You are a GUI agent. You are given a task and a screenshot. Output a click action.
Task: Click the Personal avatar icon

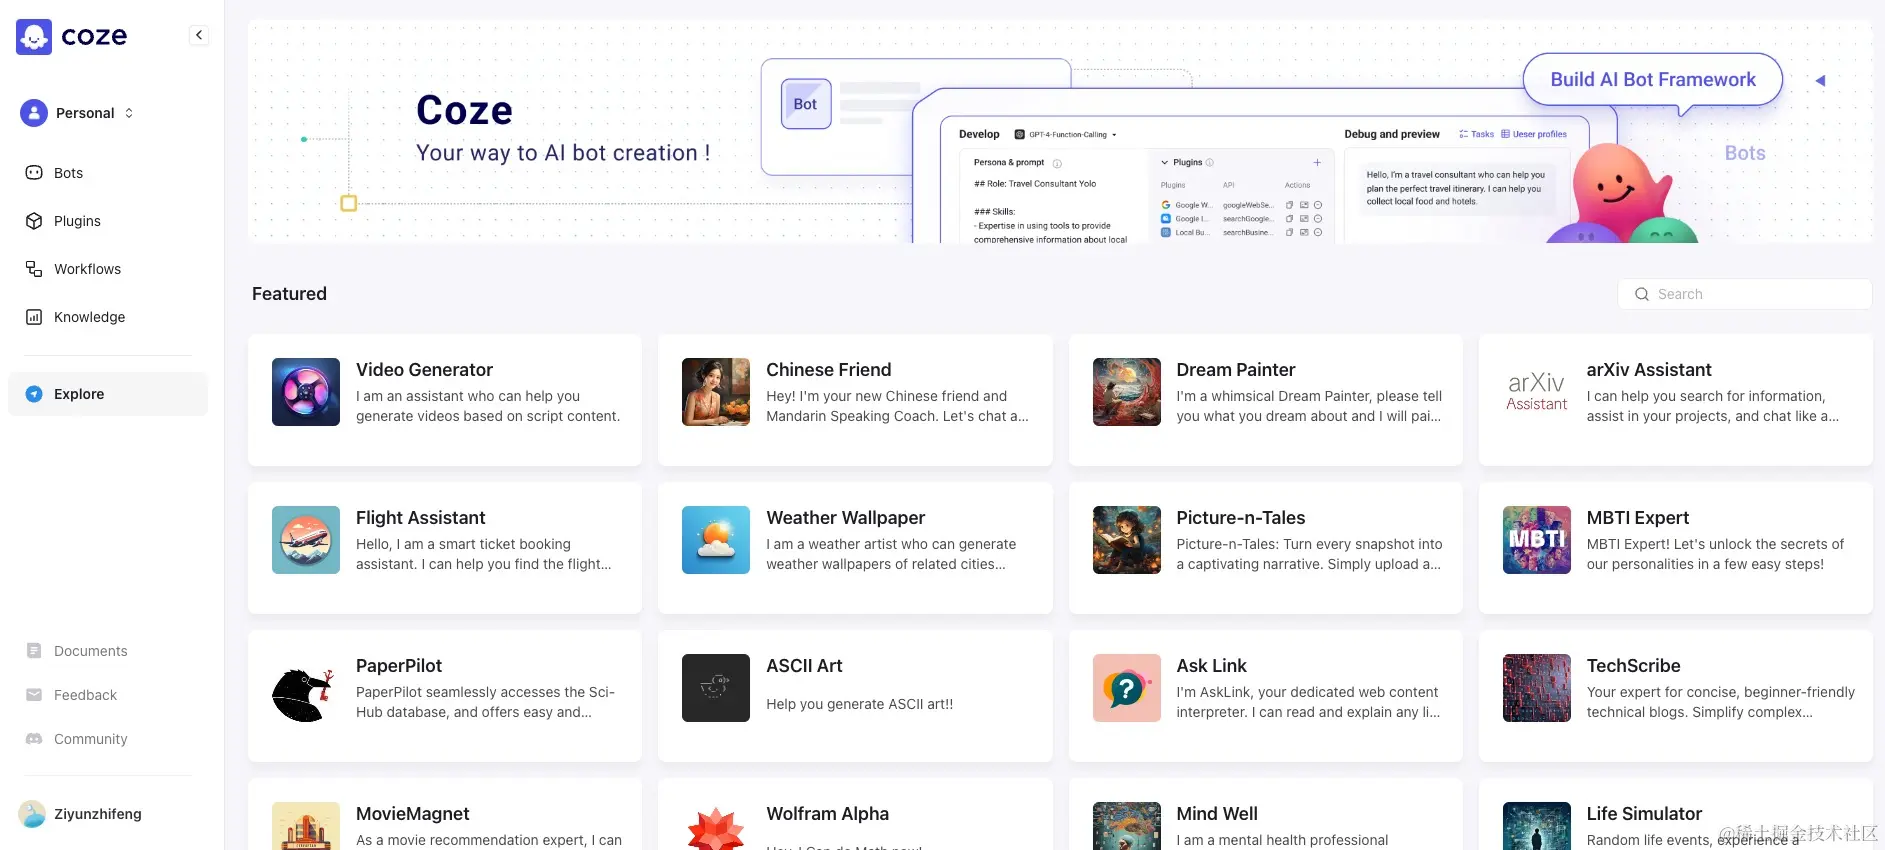click(x=34, y=113)
